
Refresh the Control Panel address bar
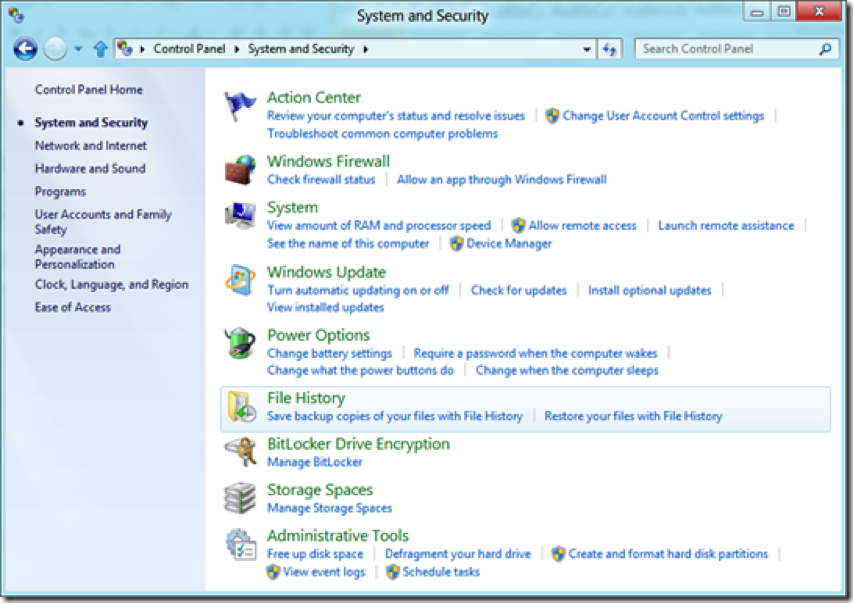(610, 50)
